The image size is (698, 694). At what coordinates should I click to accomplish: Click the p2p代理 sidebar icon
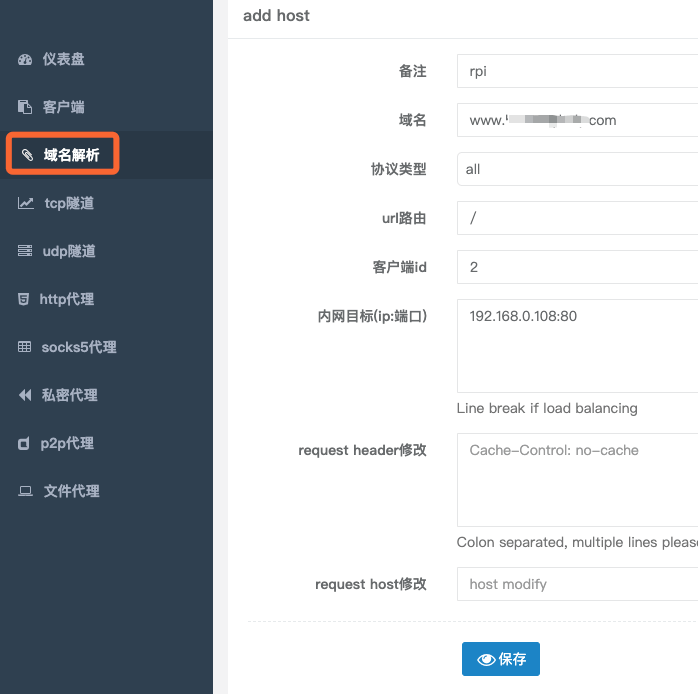click(x=24, y=444)
